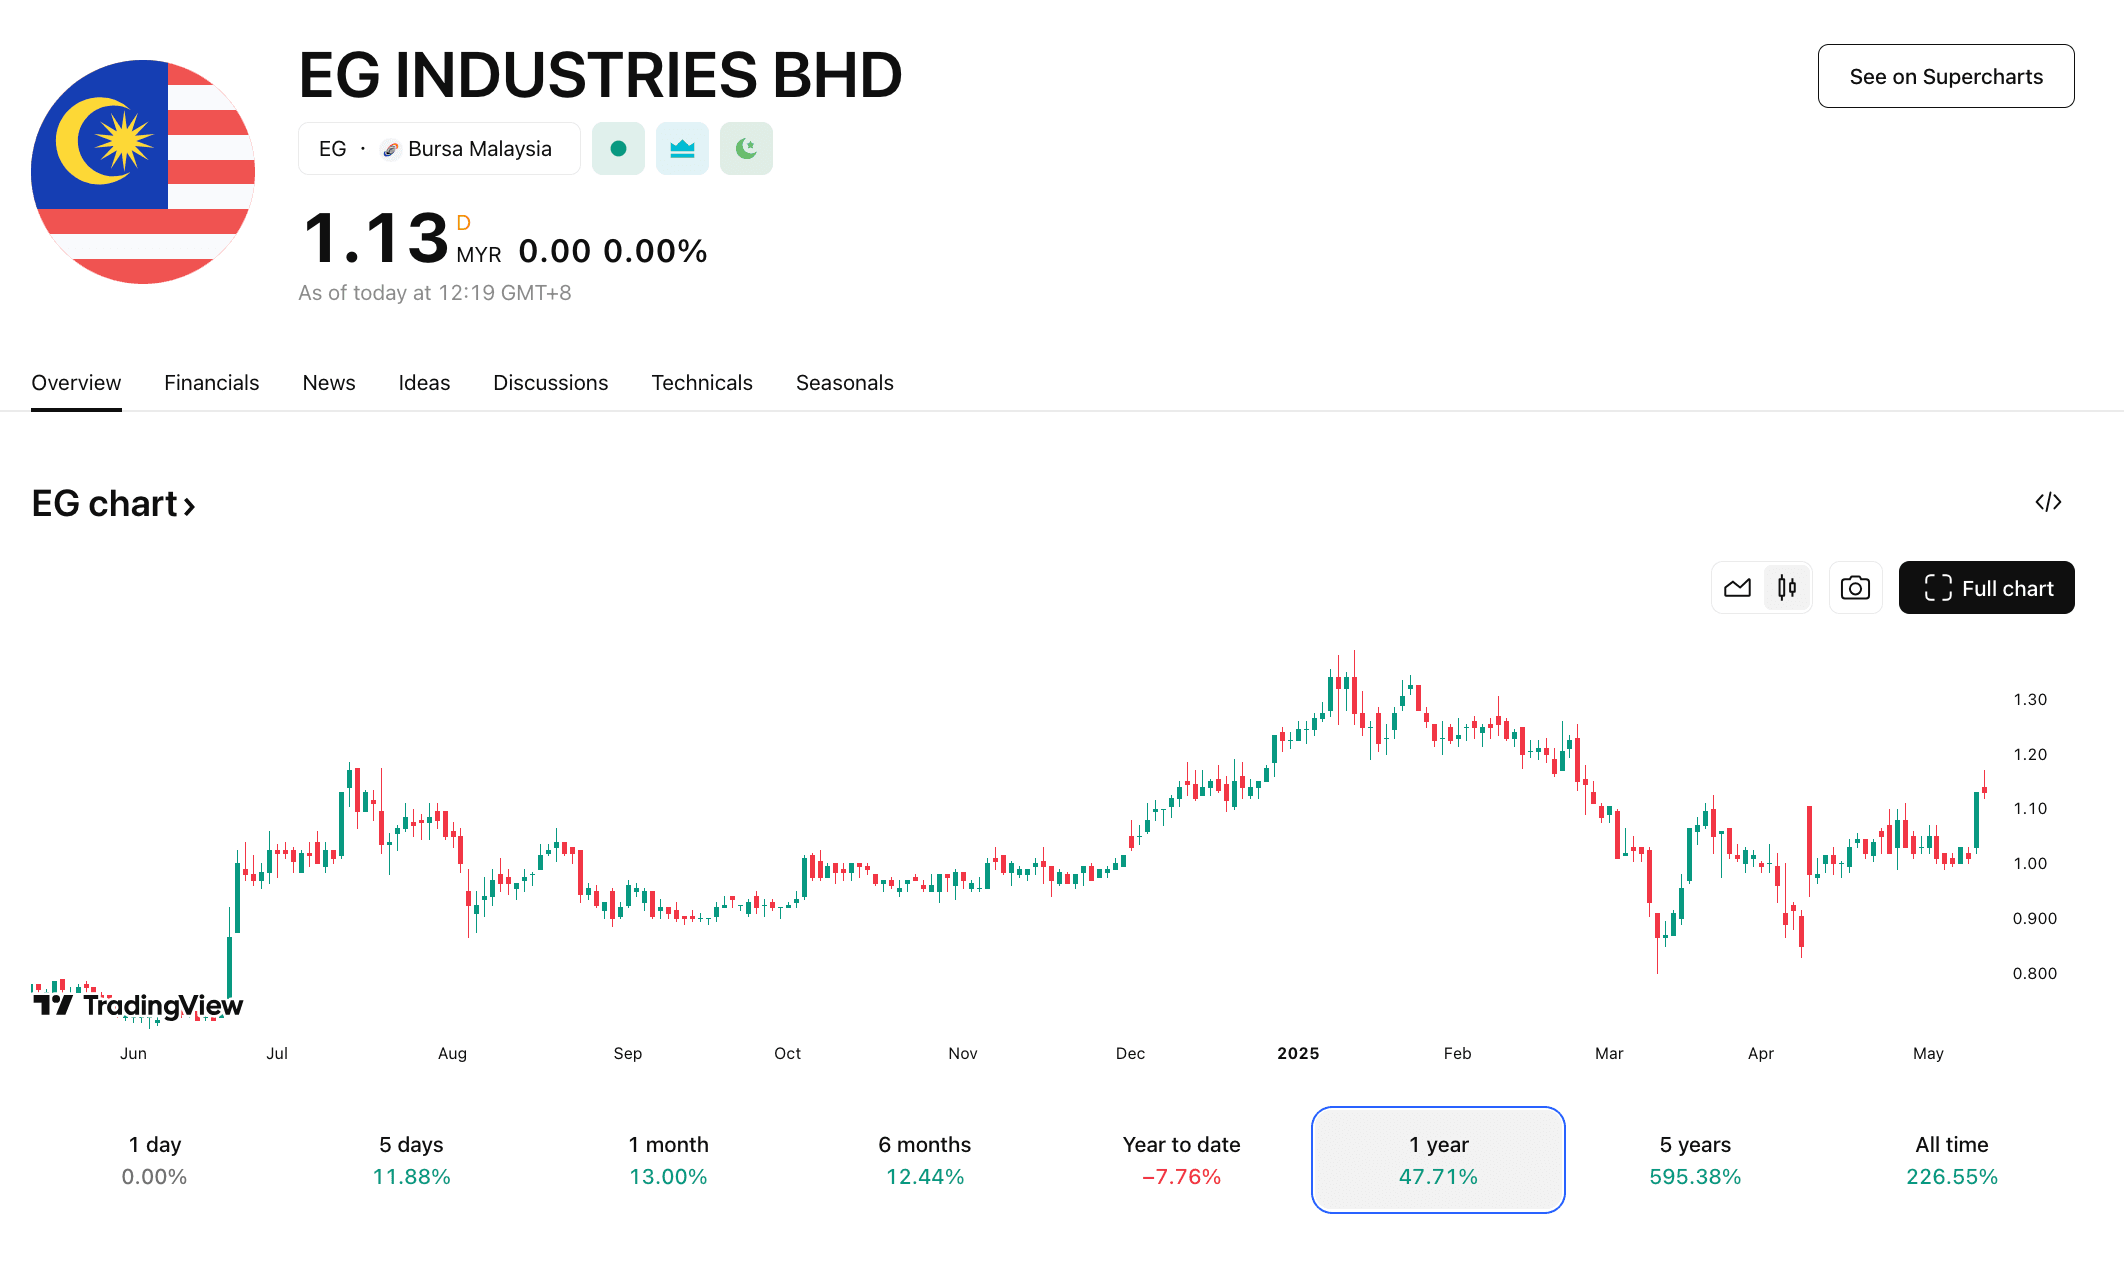This screenshot has height=1264, width=2124.
Task: Open the embed code icon
Action: (2048, 502)
